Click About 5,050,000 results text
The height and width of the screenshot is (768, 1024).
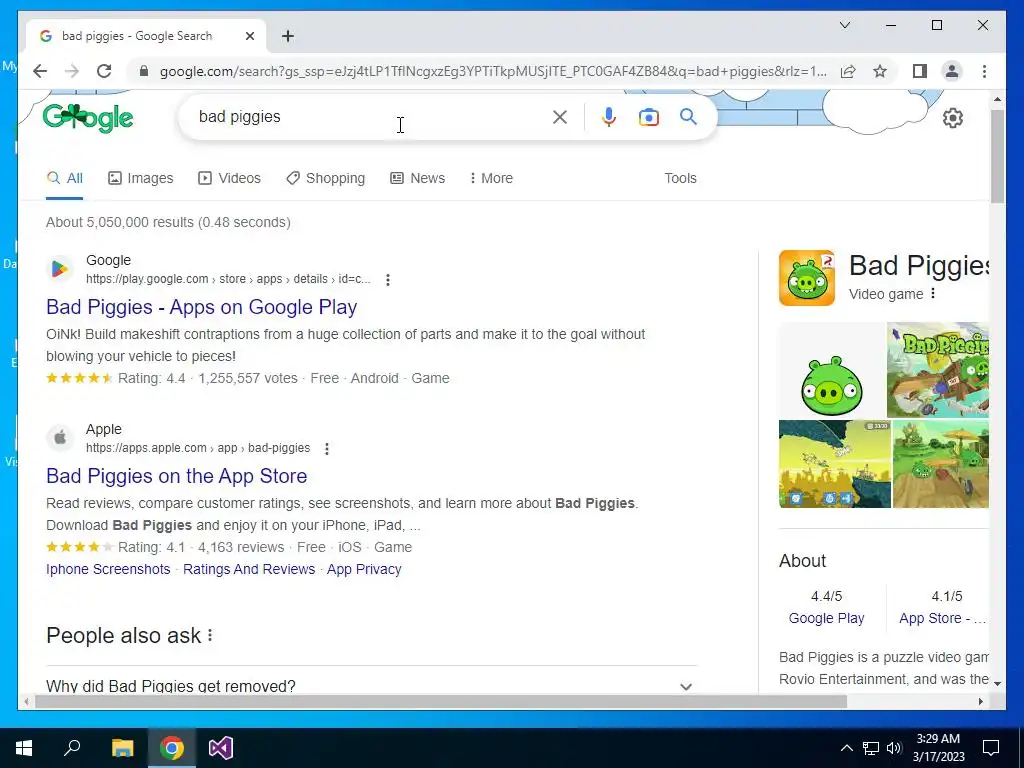click(x=168, y=222)
